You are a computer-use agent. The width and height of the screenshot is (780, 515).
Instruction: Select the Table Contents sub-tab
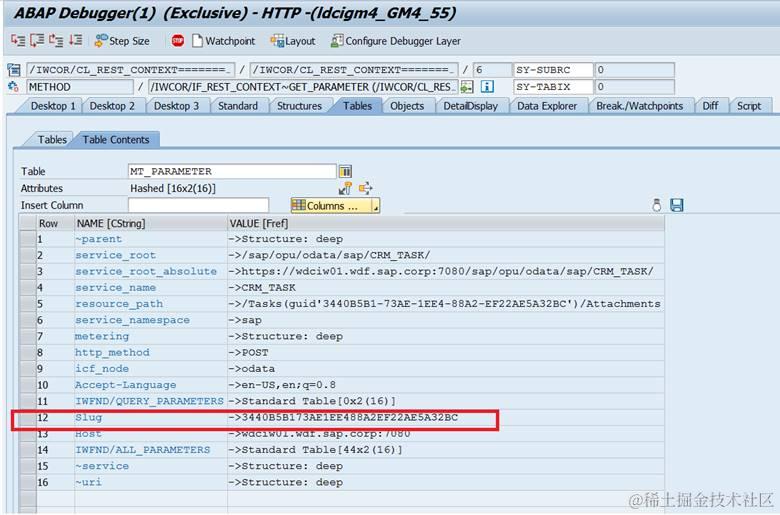116,140
